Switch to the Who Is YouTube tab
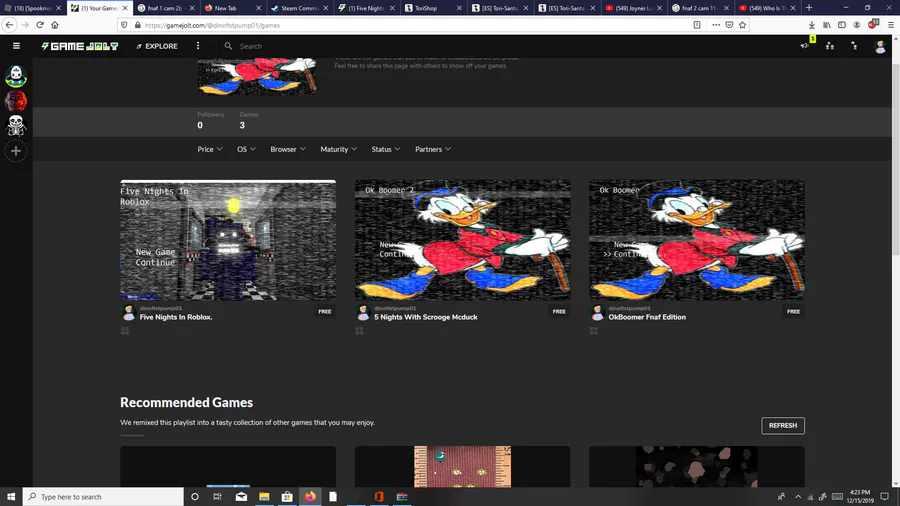Image resolution: width=900 pixels, height=506 pixels. coord(767,8)
